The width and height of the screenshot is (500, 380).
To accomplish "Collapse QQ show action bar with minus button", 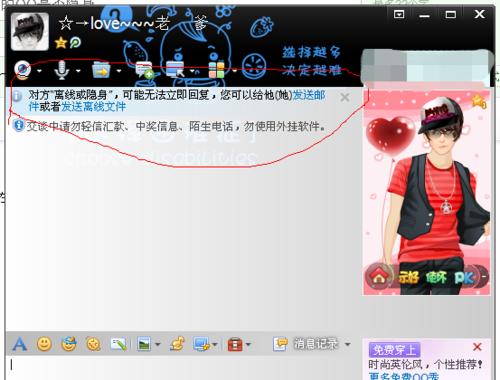I will pyautogui.click(x=484, y=277).
